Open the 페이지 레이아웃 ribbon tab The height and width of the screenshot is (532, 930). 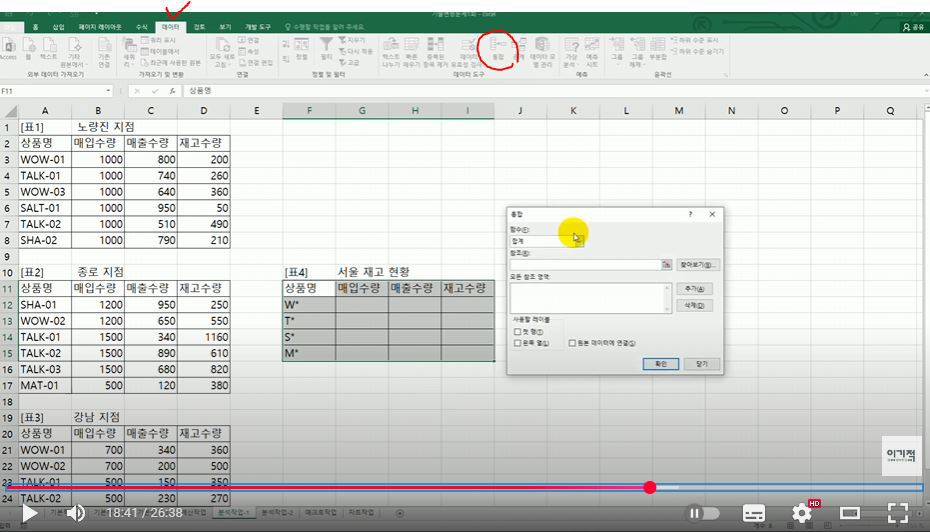click(x=100, y=27)
